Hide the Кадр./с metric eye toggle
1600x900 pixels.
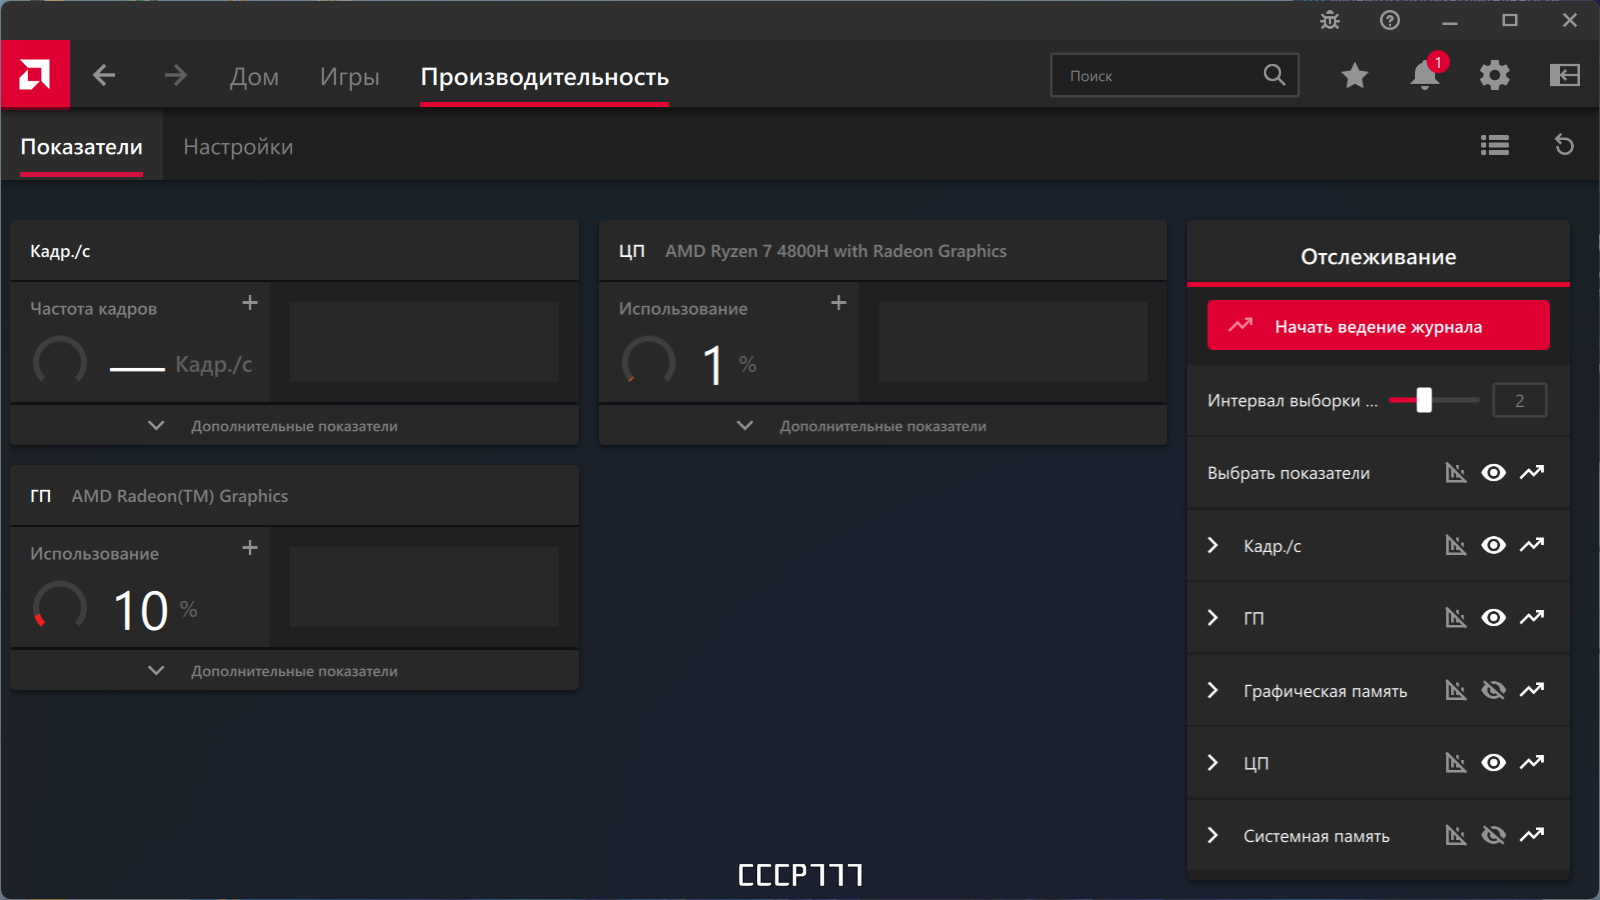point(1493,545)
